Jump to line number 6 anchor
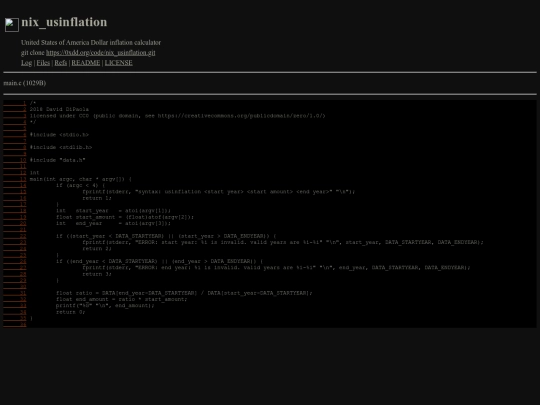 (x=15, y=135)
